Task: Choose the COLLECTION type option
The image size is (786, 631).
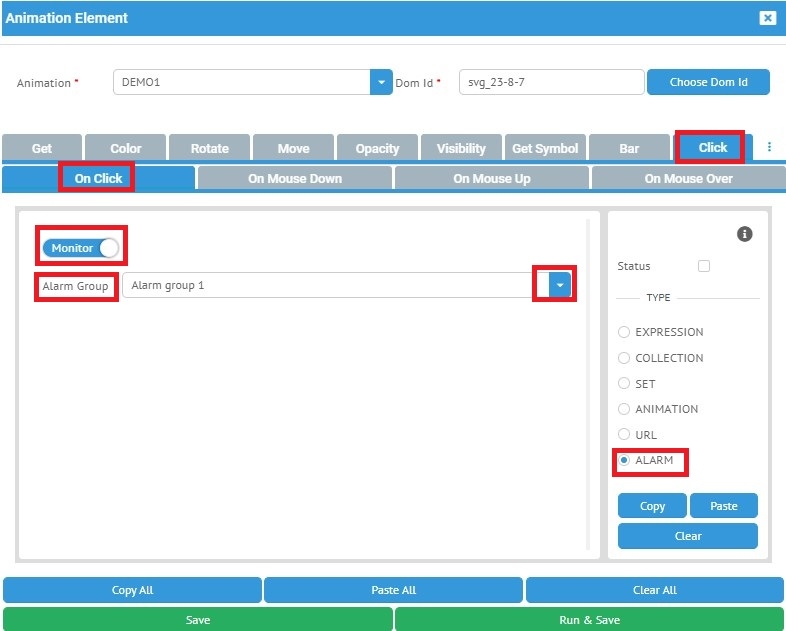Action: [624, 358]
